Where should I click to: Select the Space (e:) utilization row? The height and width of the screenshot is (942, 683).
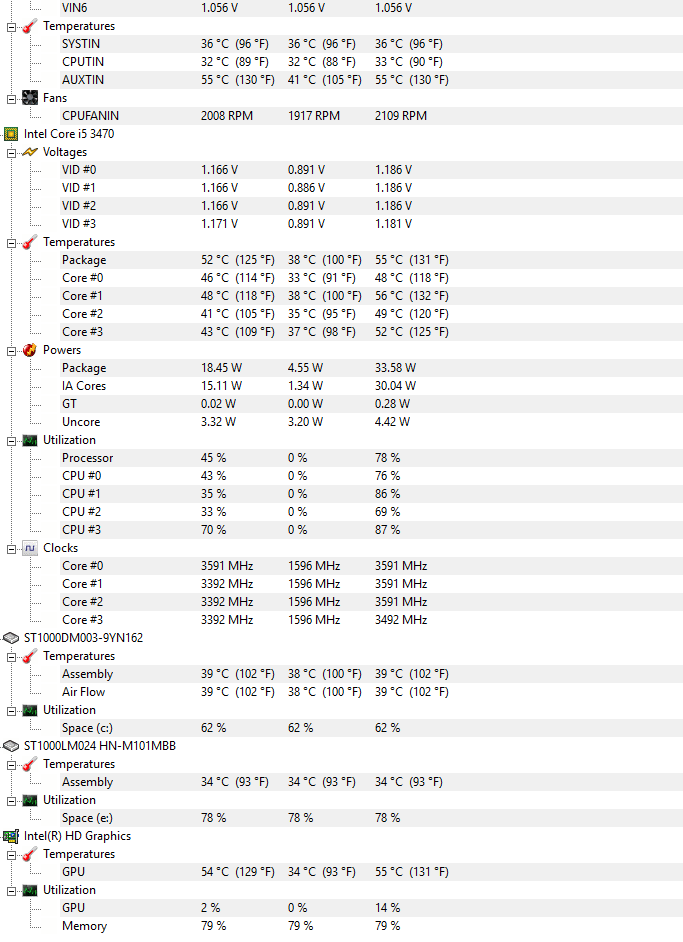pos(87,818)
